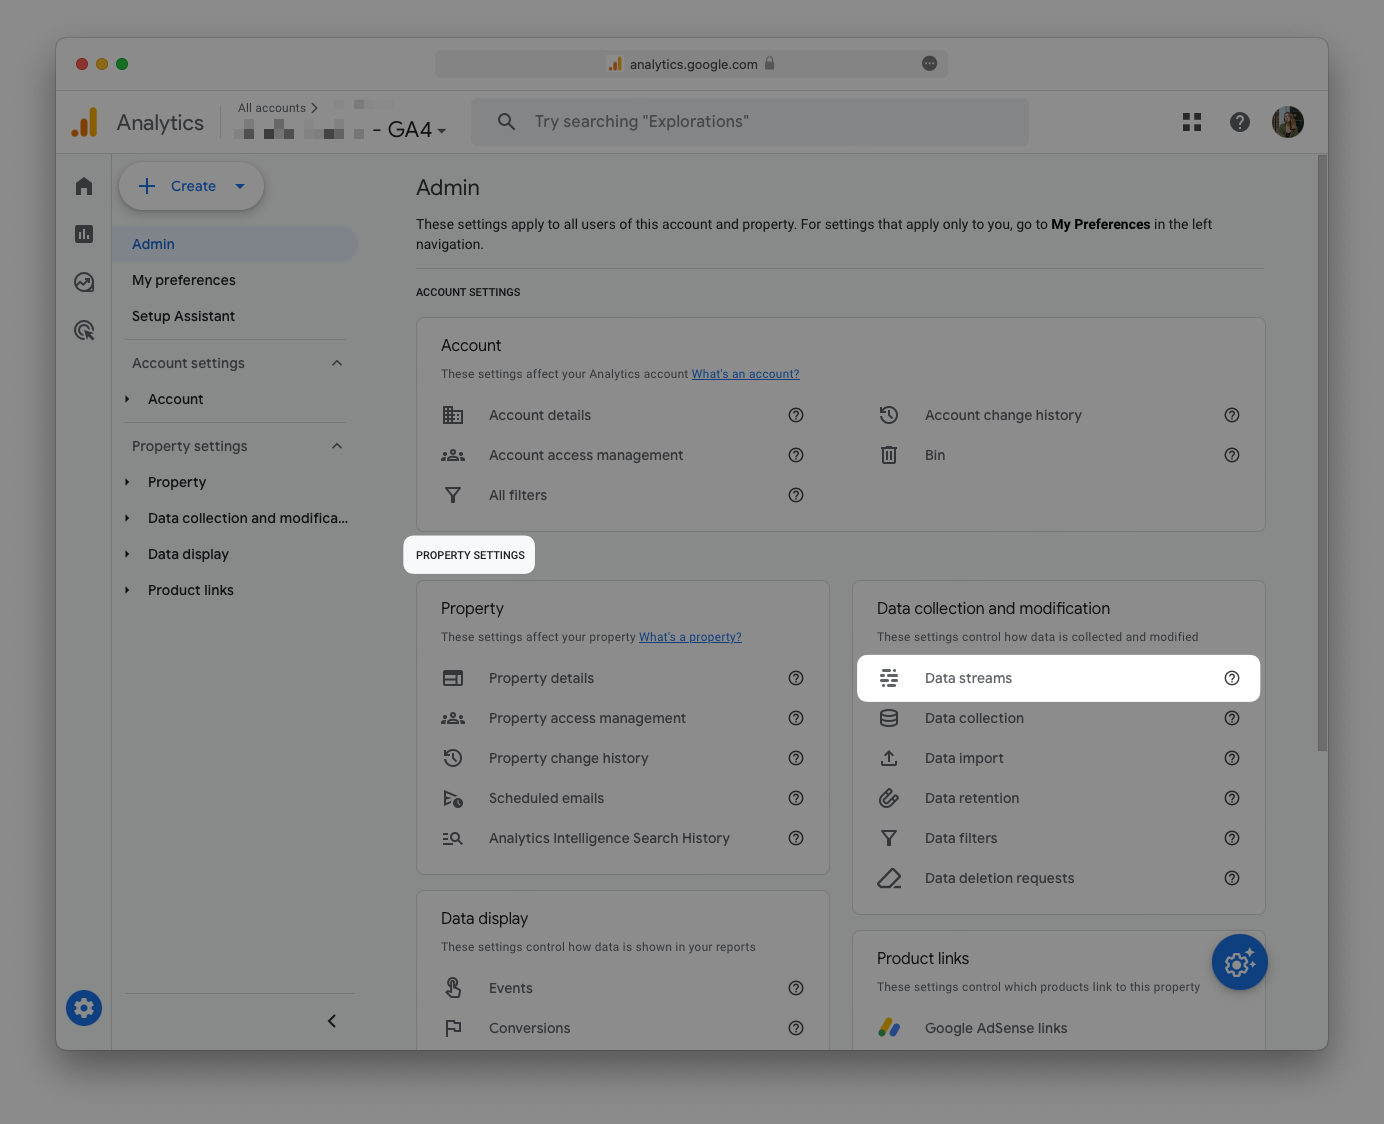Open the GA4 property selector dropdown
This screenshot has height=1124, width=1384.
pyautogui.click(x=341, y=129)
